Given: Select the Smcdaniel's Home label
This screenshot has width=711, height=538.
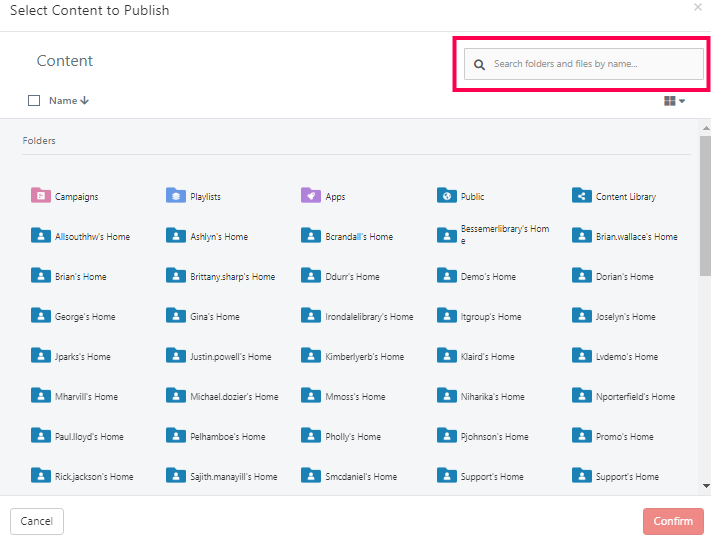Looking at the screenshot, I should point(361,476).
